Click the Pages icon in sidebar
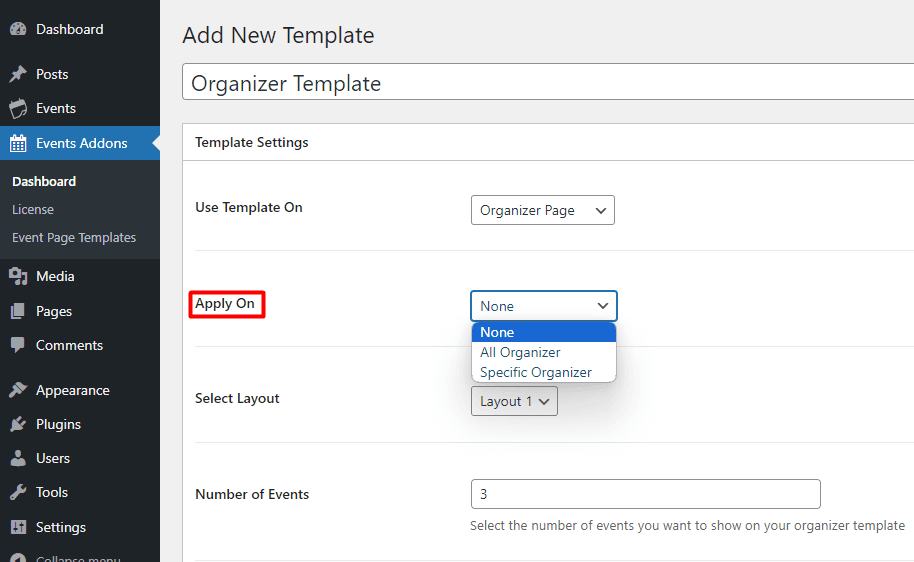The height and width of the screenshot is (562, 914). coord(18,311)
